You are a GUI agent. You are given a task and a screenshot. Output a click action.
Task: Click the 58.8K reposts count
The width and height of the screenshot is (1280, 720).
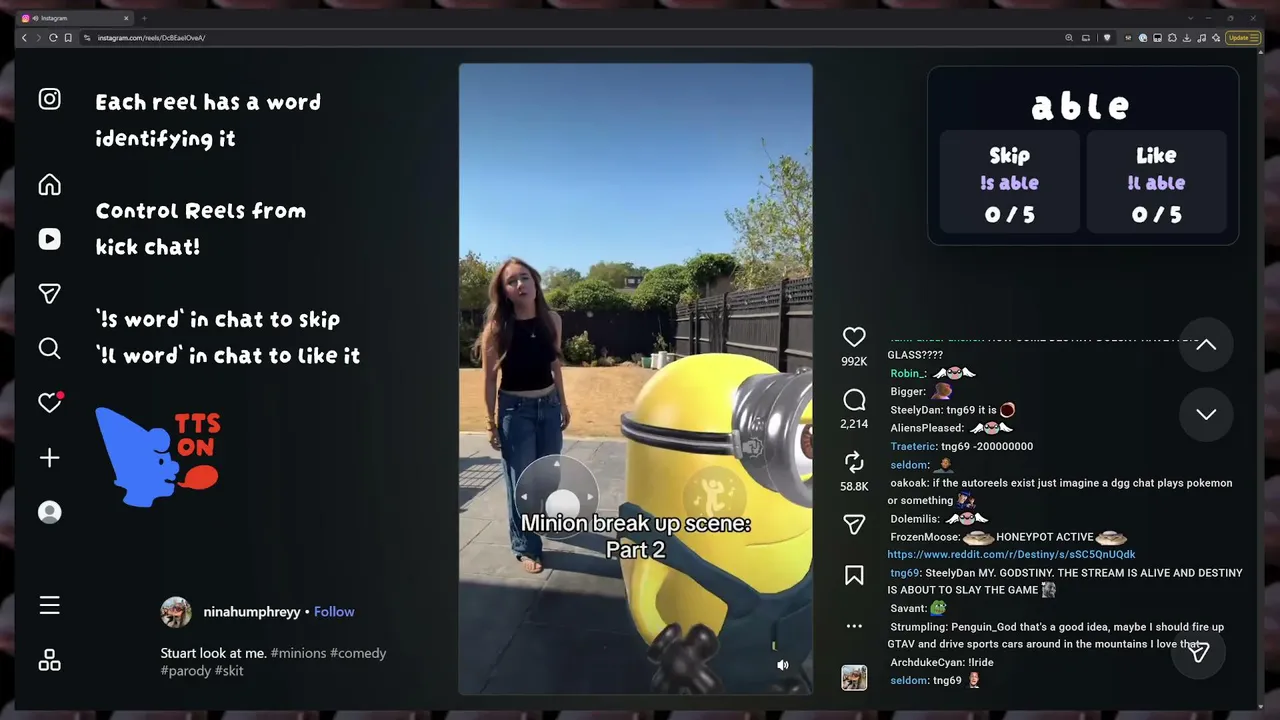(854, 486)
